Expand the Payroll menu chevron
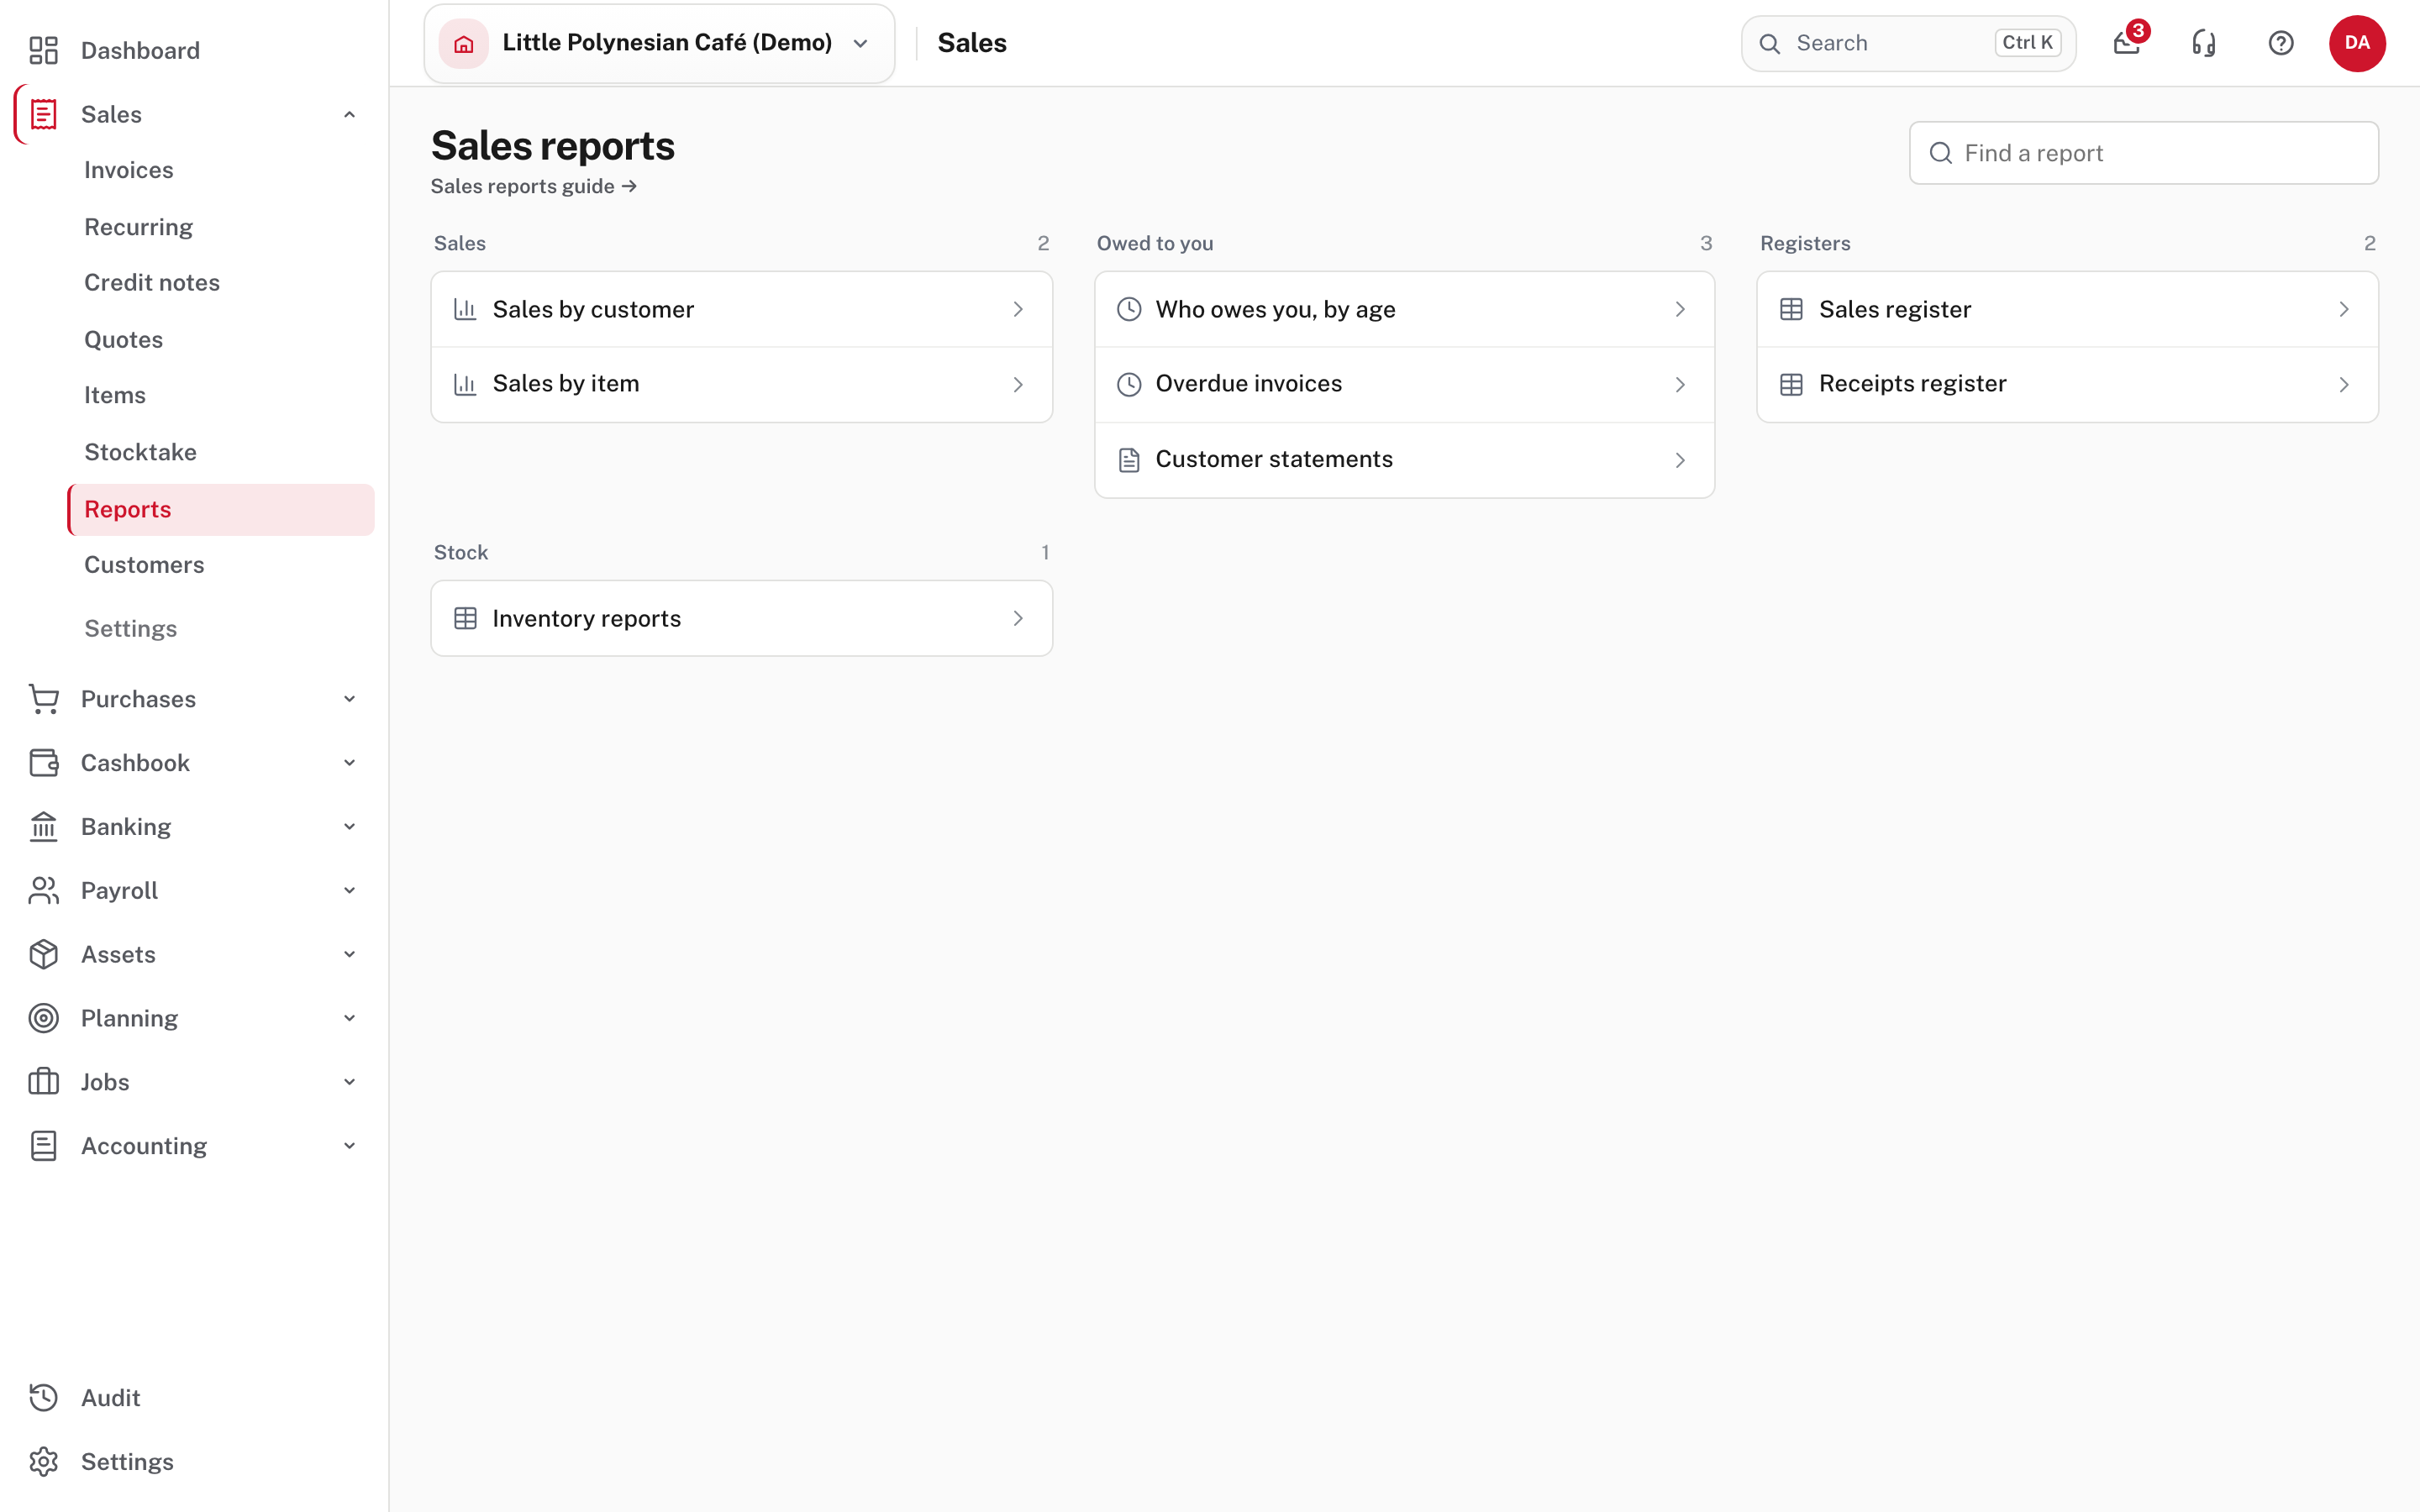This screenshot has height=1512, width=2420. point(349,890)
